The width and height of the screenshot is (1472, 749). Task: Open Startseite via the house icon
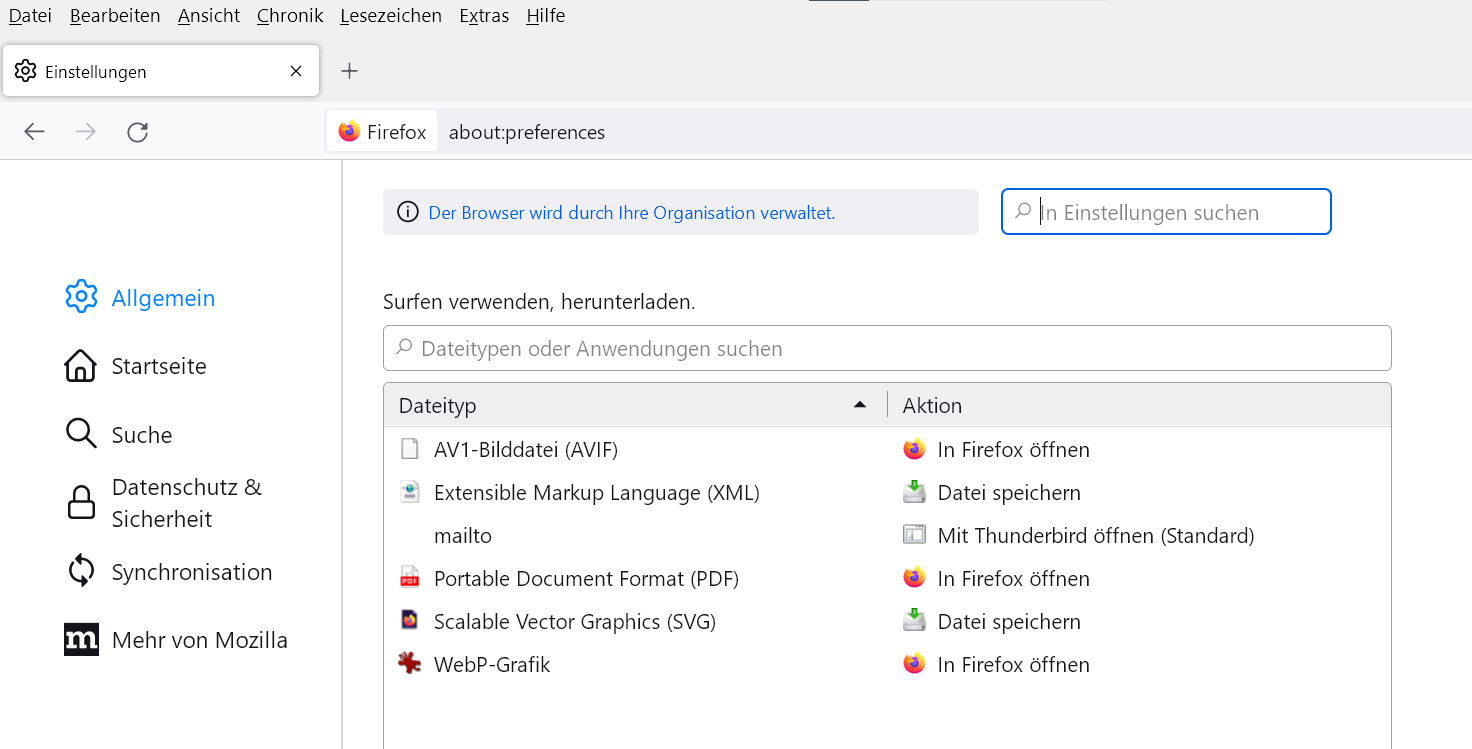coord(81,366)
